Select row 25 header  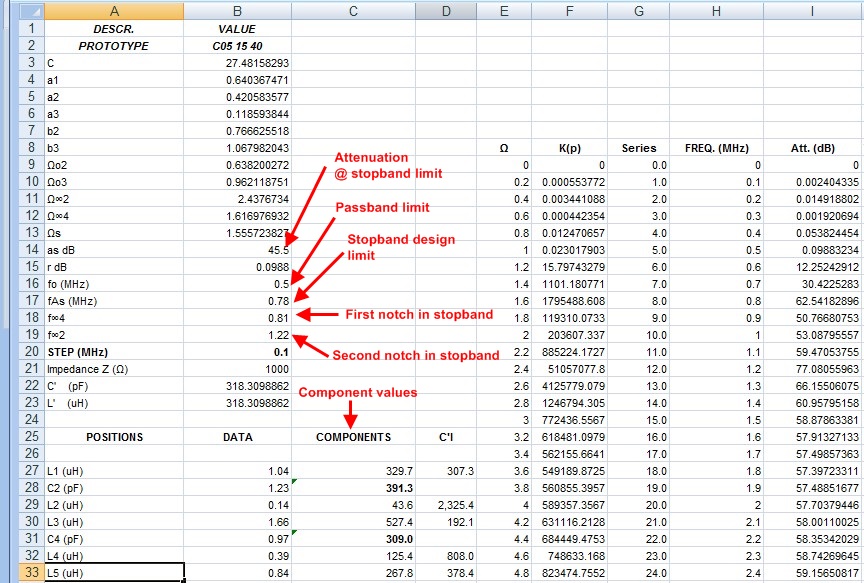click(x=32, y=436)
